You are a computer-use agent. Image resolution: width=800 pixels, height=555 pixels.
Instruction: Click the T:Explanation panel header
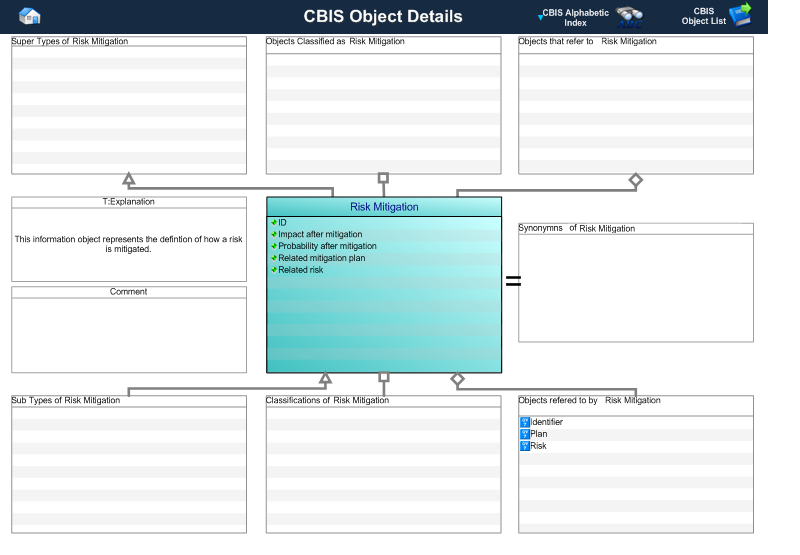pos(129,202)
